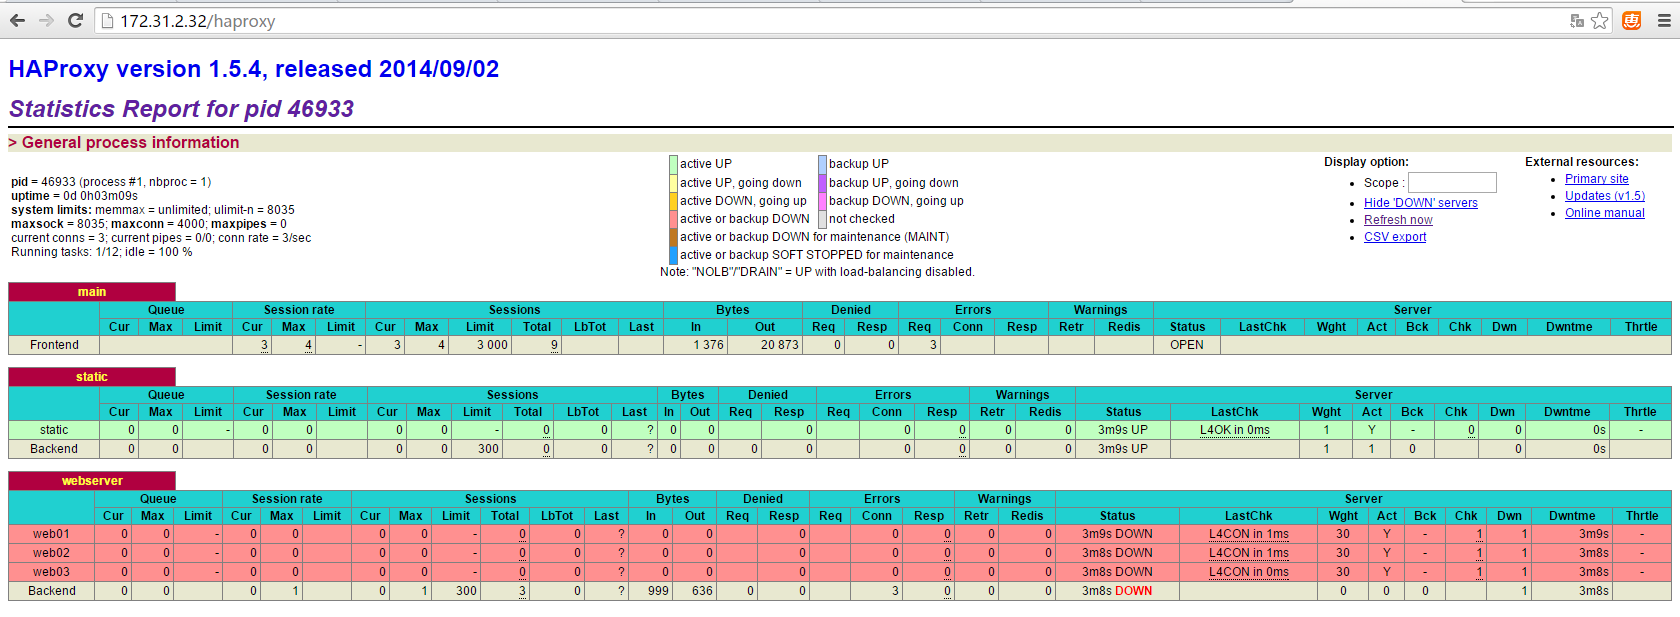Click the LastChk column header in main table
The image size is (1680, 617).
(1263, 327)
